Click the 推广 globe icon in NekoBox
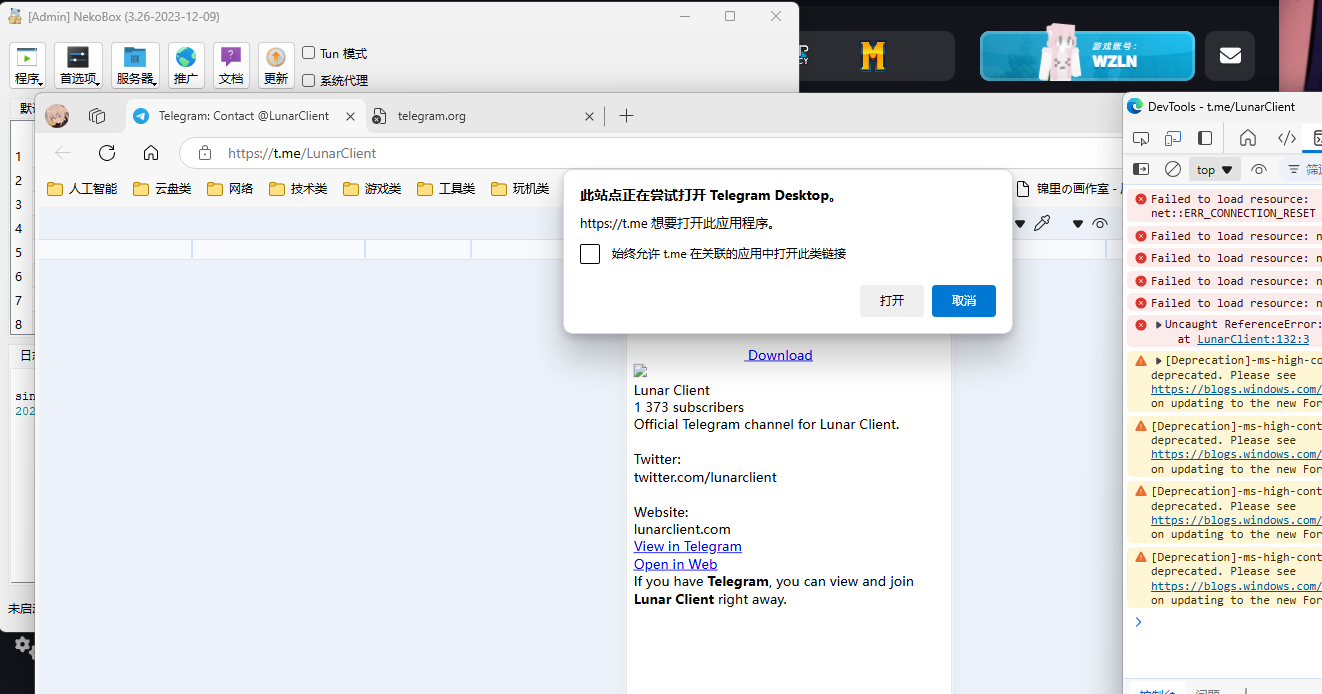Image resolution: width=1322 pixels, height=694 pixels. pos(186,66)
